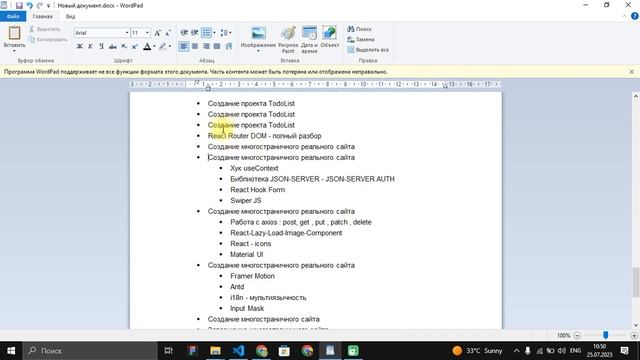Open Microsoft Store from taskbar
This screenshot has width=640, height=360.
[284, 351]
